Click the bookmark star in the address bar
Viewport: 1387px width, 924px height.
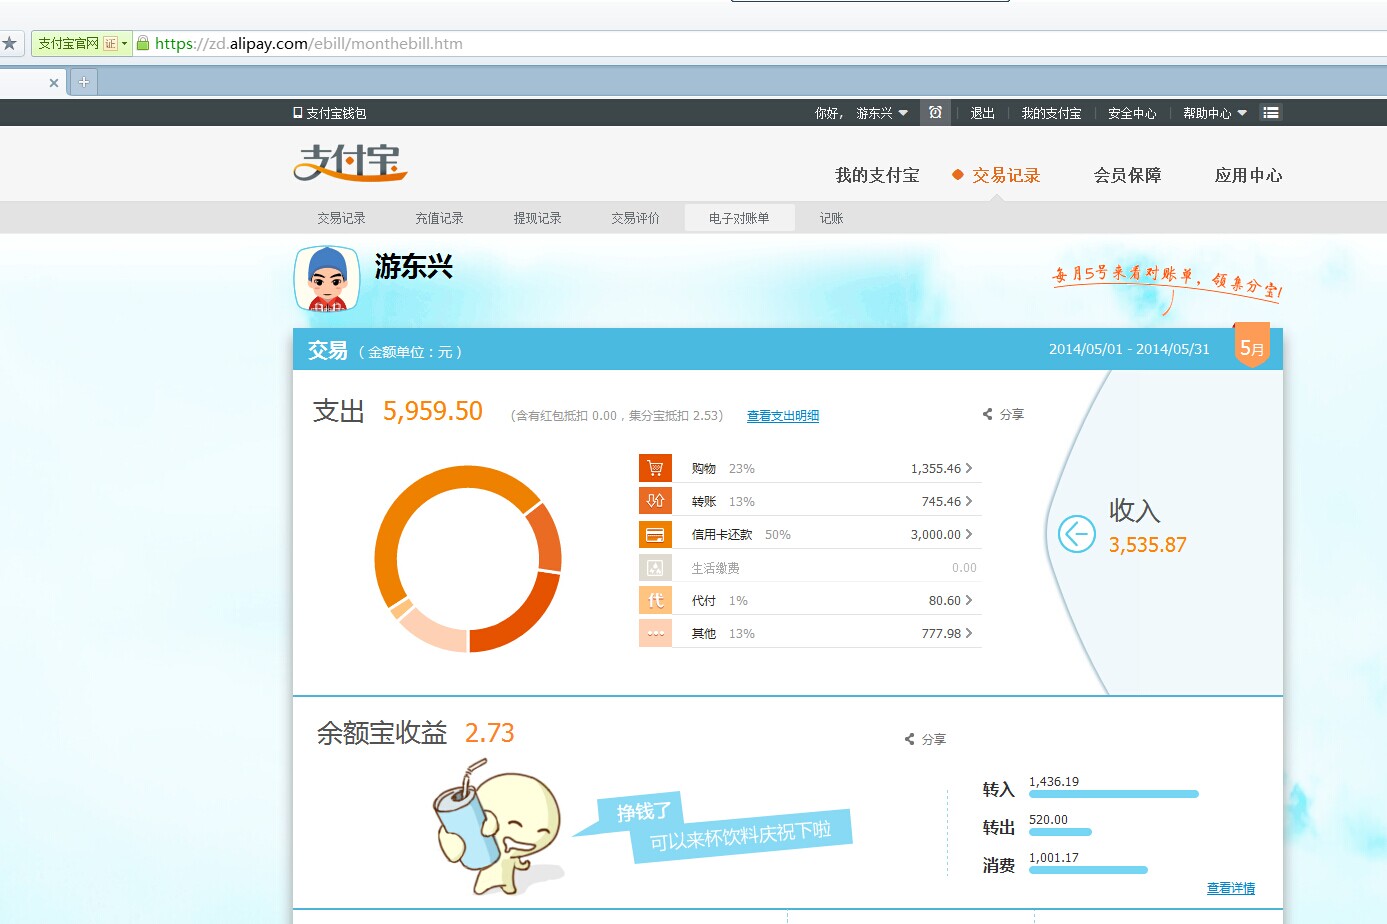tap(9, 43)
